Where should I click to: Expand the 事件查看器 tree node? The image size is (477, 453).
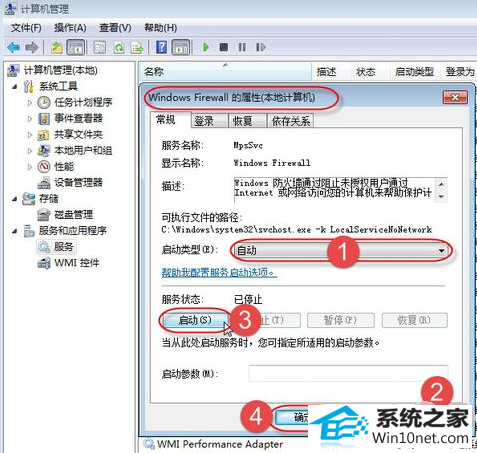[x=30, y=119]
